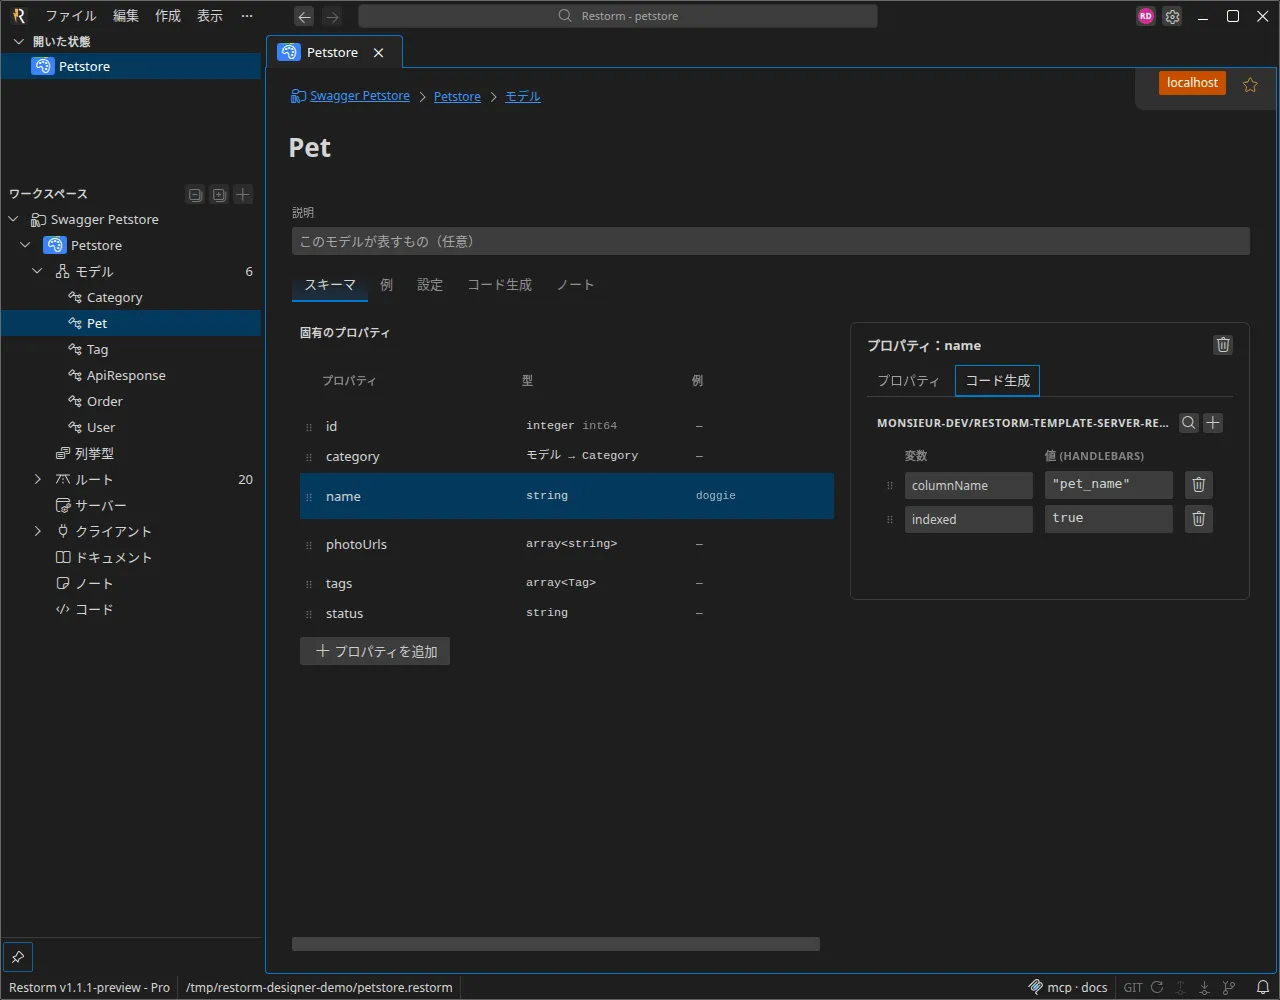
Task: Click the true value field
Action: click(1109, 519)
